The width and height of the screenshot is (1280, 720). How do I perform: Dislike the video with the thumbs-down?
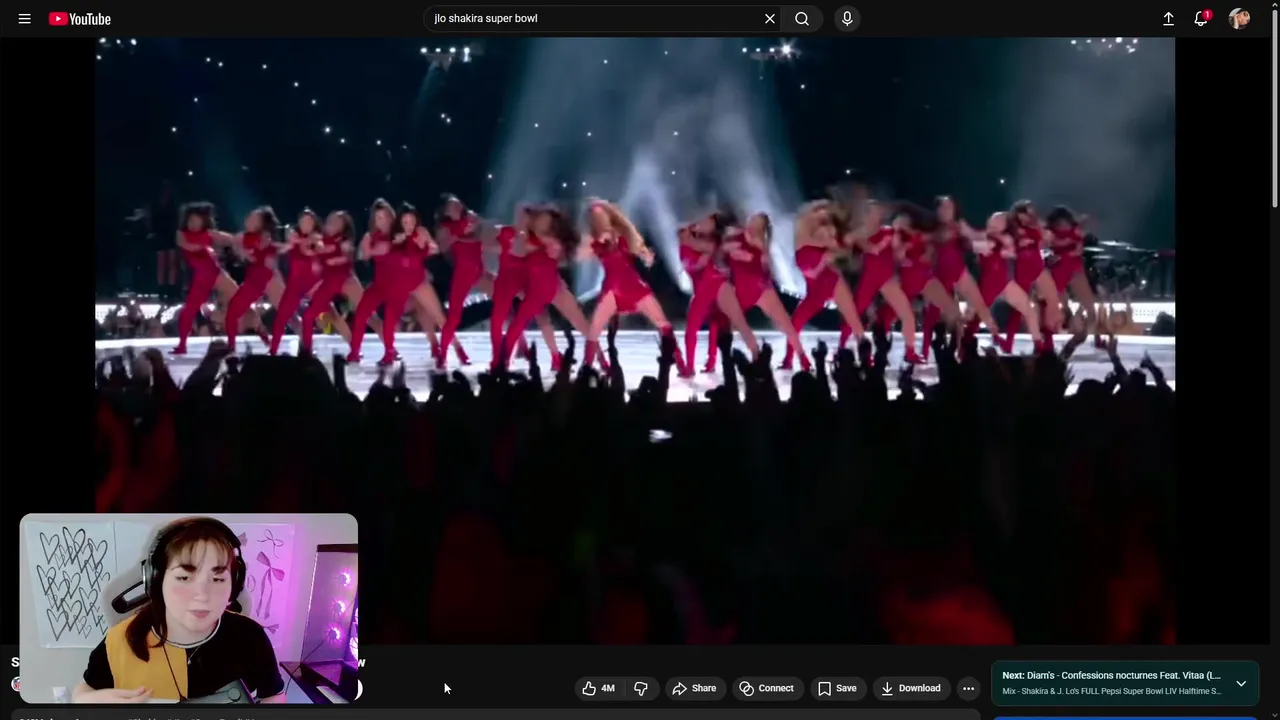[x=641, y=688]
